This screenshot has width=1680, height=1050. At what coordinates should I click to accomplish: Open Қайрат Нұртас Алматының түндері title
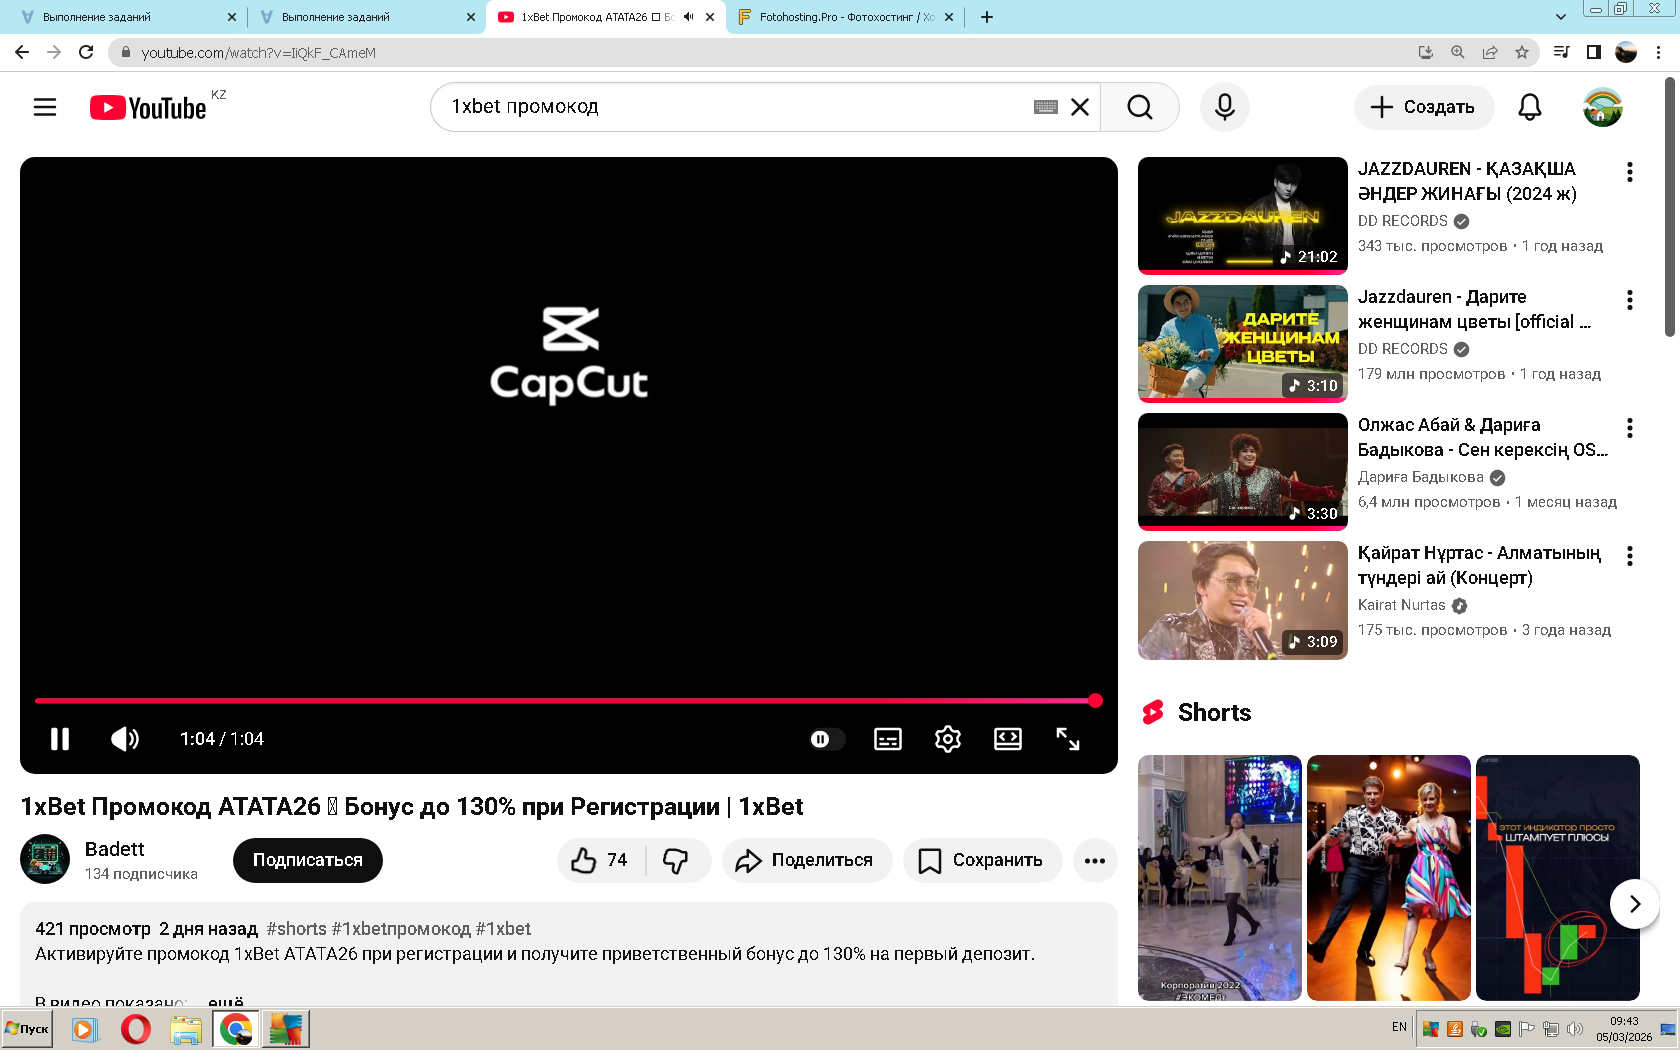[x=1479, y=565]
